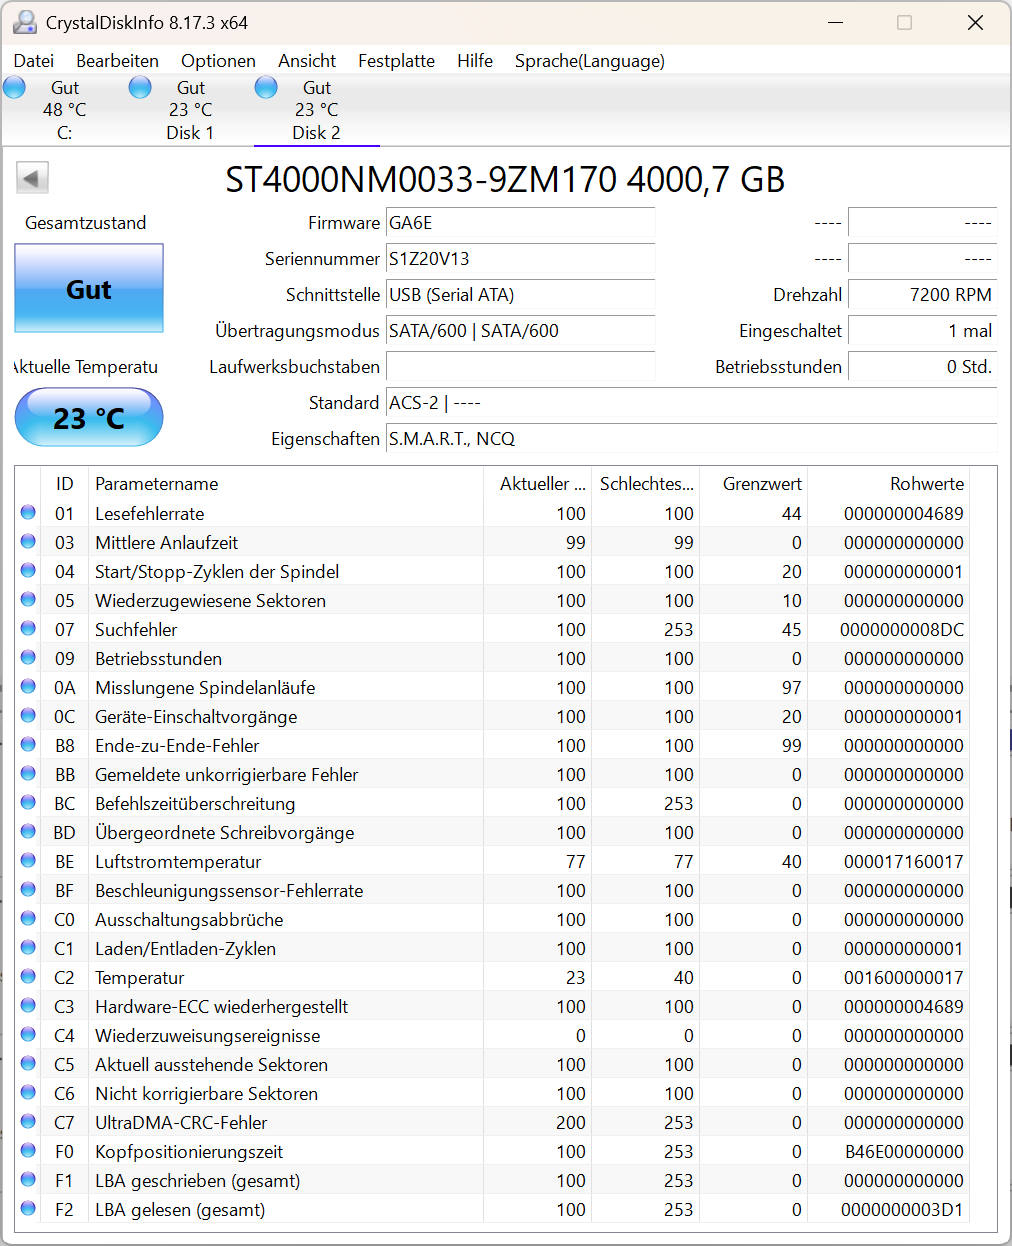
Task: Switch to the C: drive tab label
Action: click(65, 132)
